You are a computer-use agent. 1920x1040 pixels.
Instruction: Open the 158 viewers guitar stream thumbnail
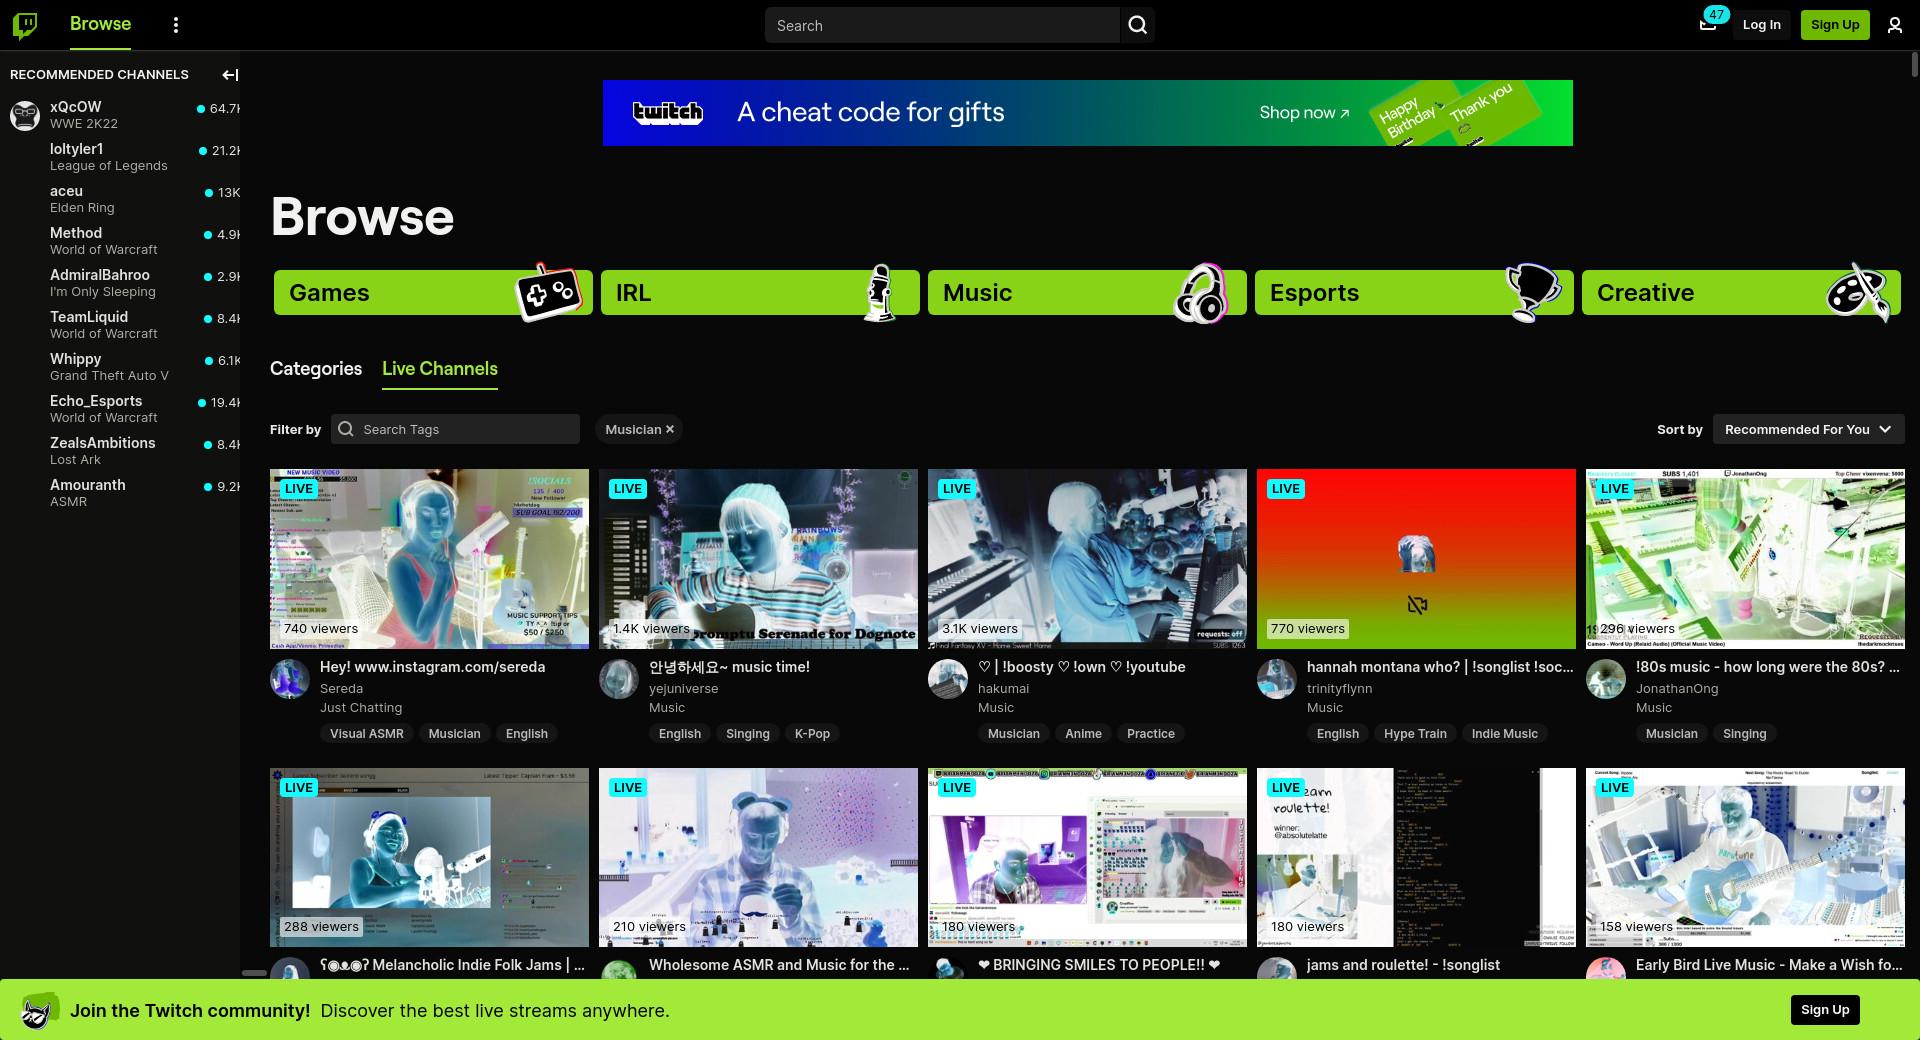[1745, 857]
